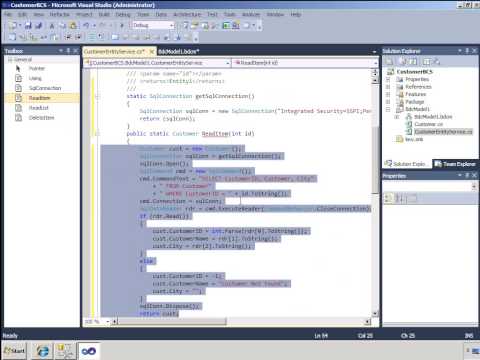Collapse the BdcModel1 node in Solution Explorer
This screenshot has height=360, width=480.
point(388,109)
